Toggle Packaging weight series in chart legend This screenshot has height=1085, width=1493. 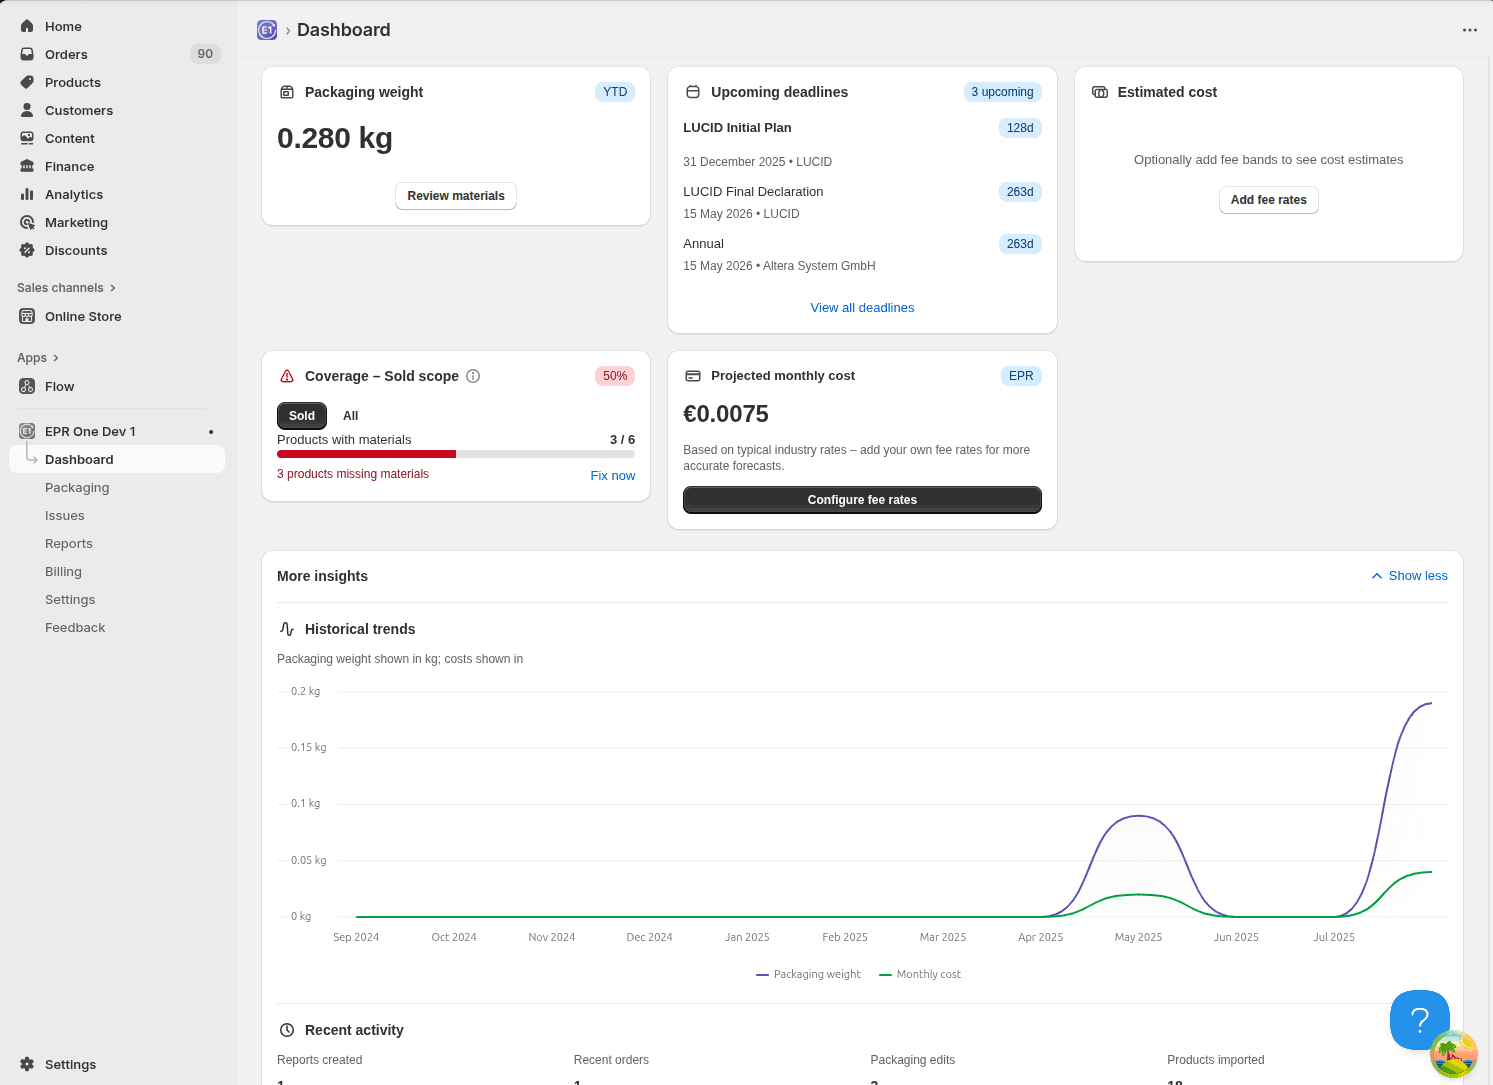809,974
